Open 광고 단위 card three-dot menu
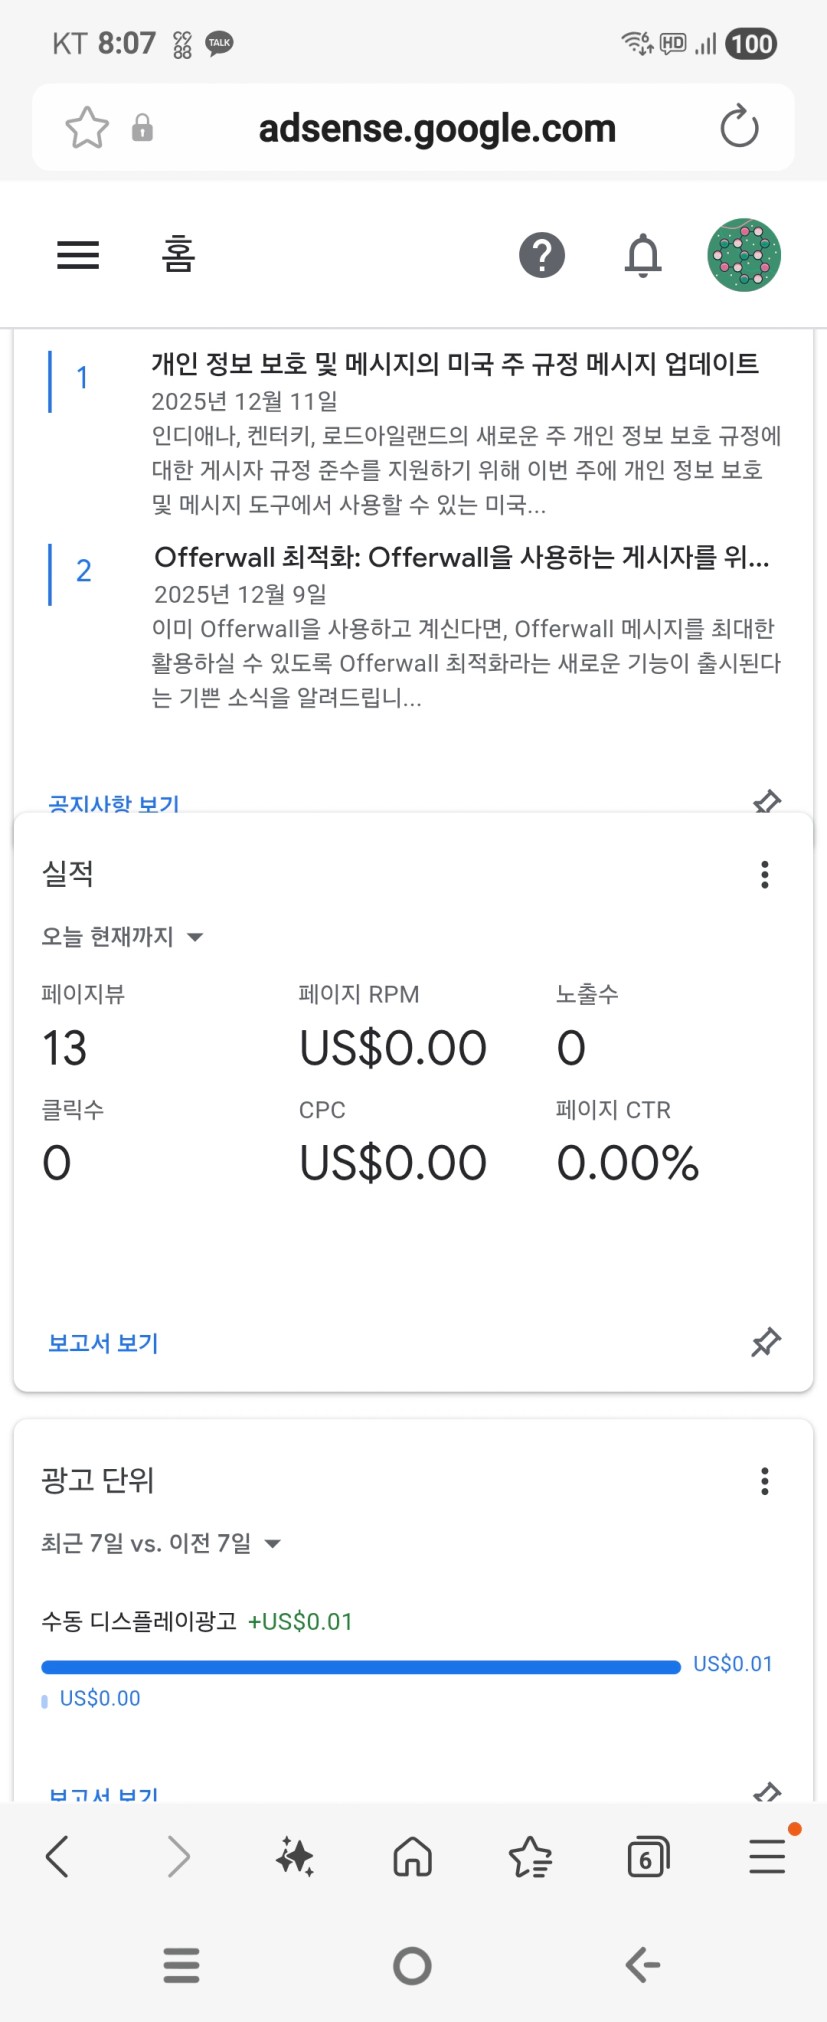 pyautogui.click(x=765, y=1481)
